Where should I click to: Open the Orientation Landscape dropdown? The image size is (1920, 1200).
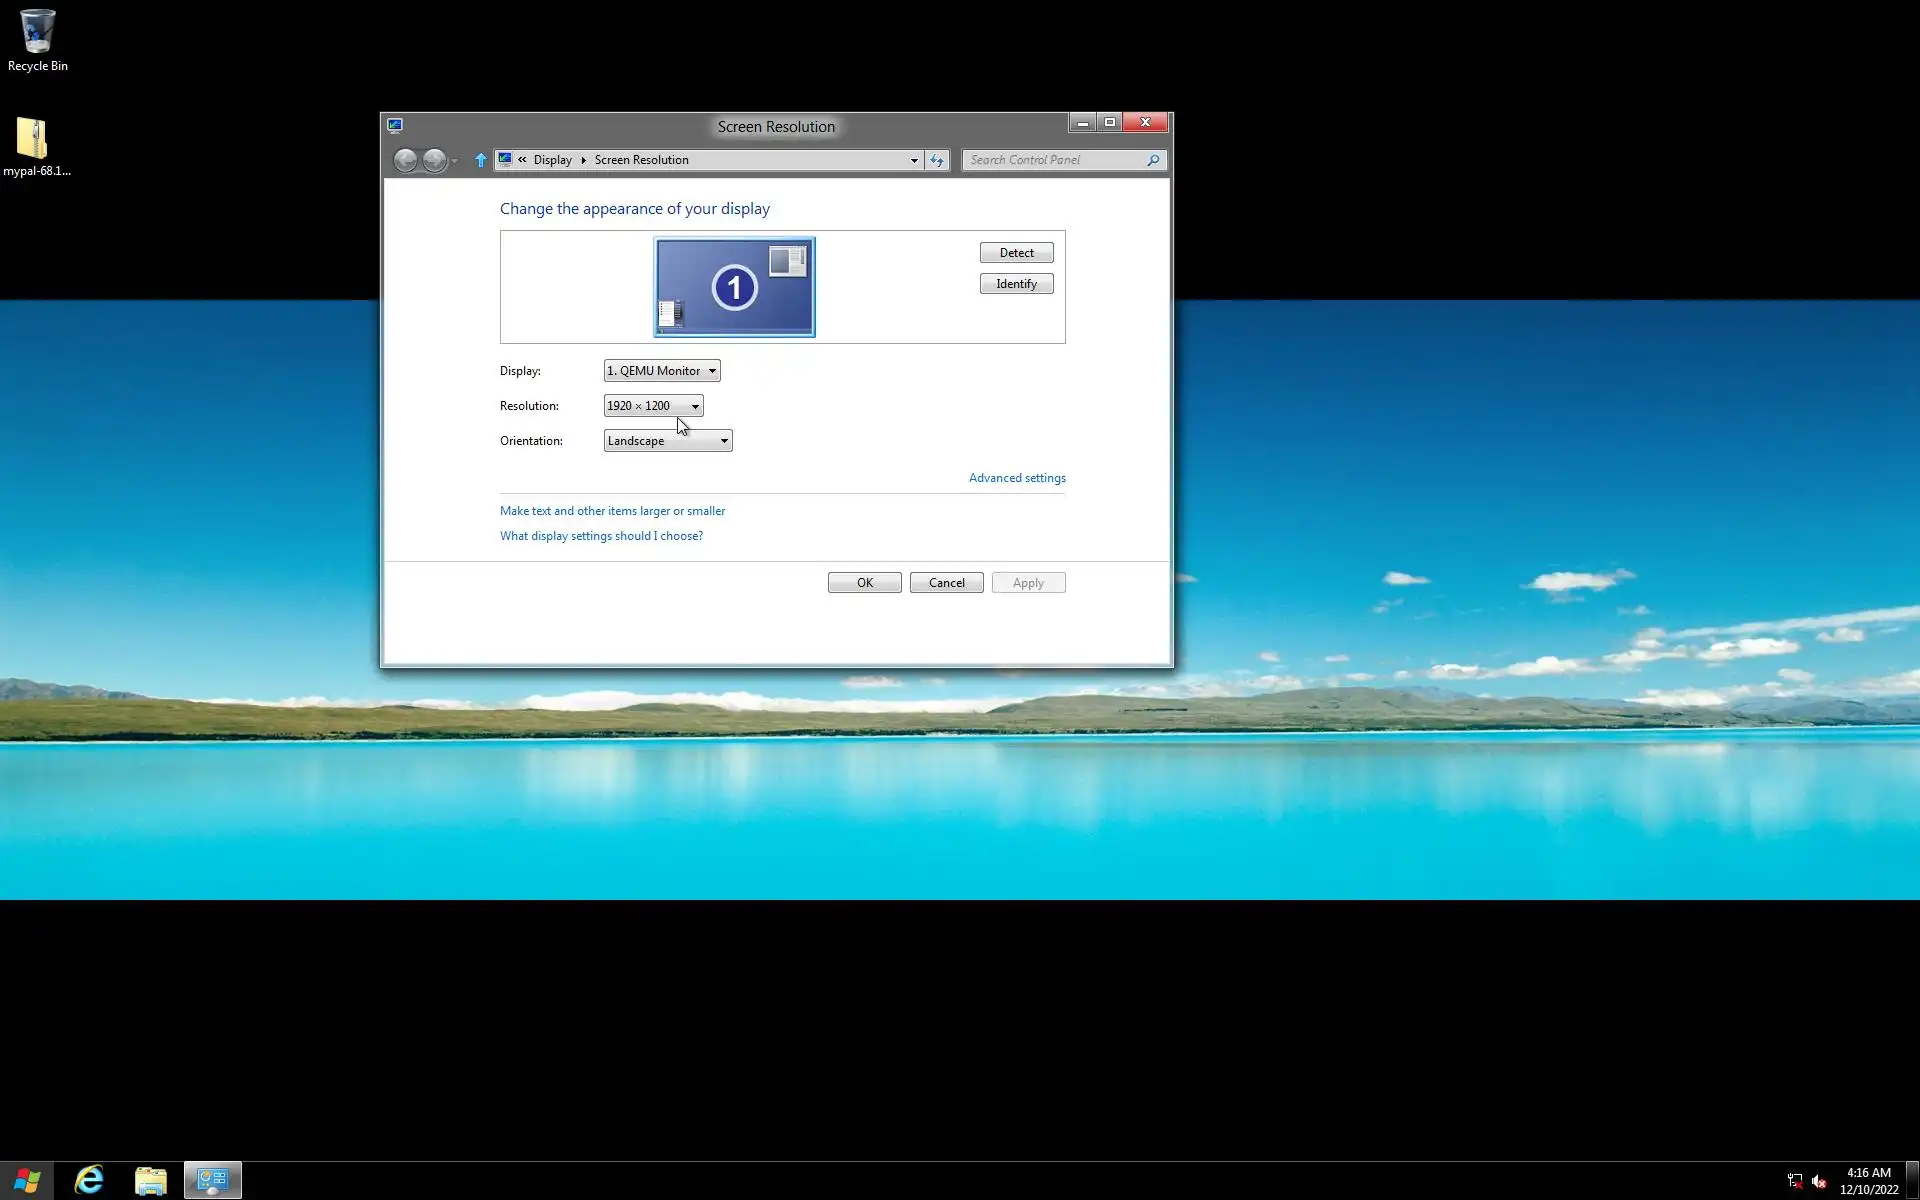coord(667,441)
